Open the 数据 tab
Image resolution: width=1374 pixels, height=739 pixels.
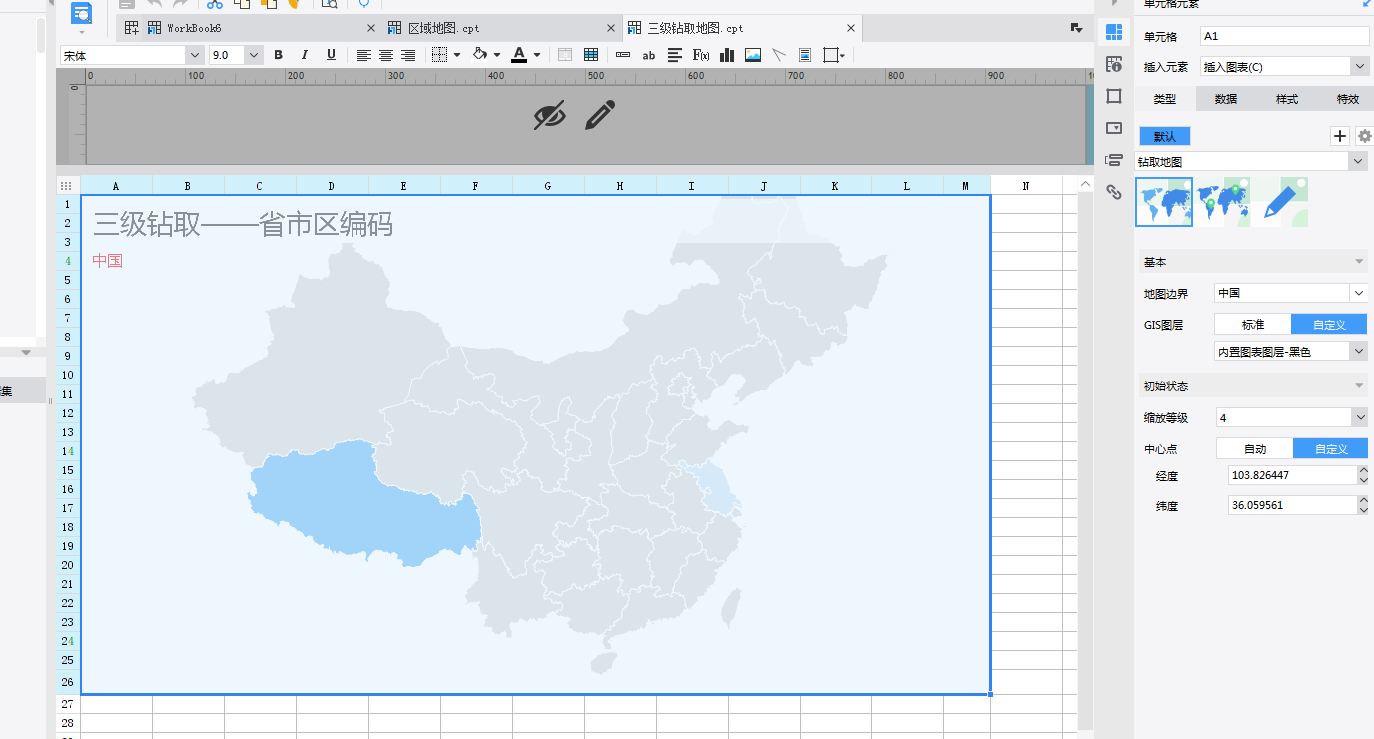[1226, 99]
